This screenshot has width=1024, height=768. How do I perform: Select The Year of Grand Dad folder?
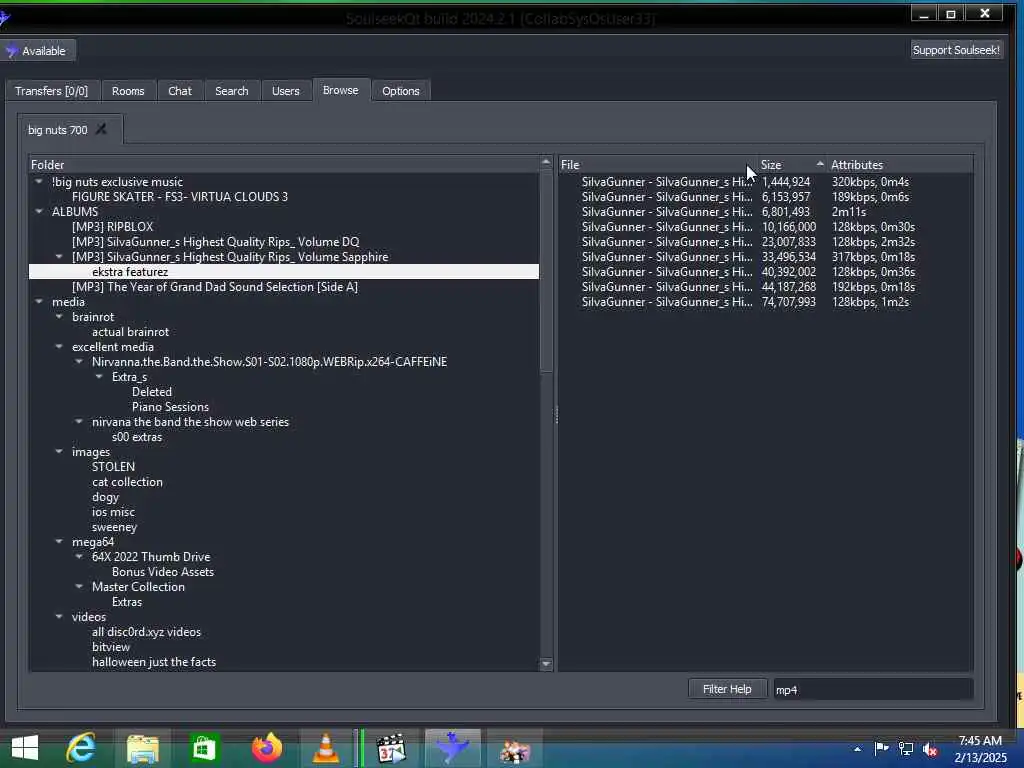[215, 287]
